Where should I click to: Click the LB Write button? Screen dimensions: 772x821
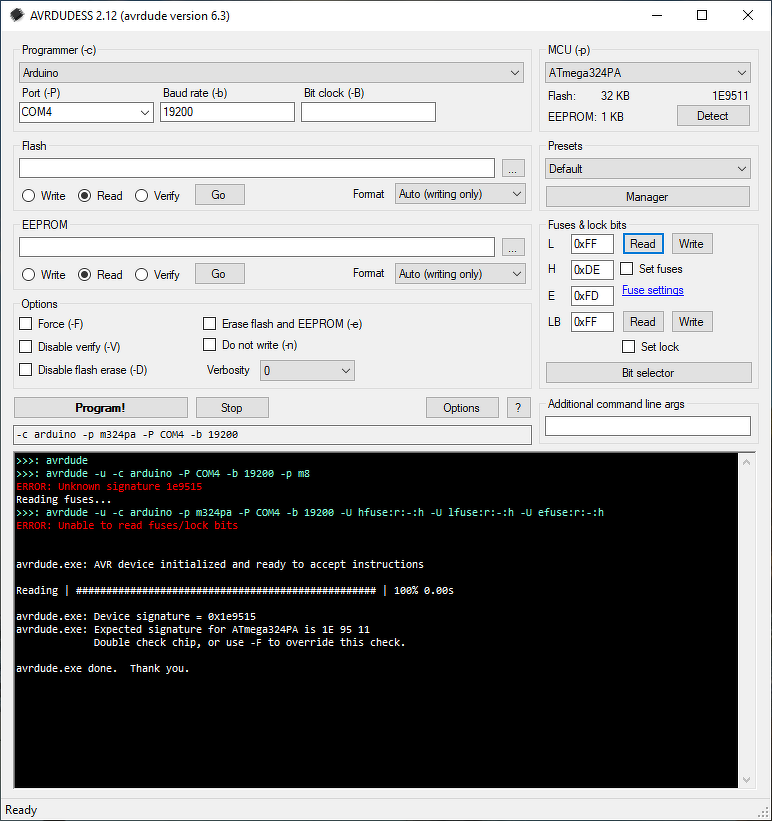691,322
